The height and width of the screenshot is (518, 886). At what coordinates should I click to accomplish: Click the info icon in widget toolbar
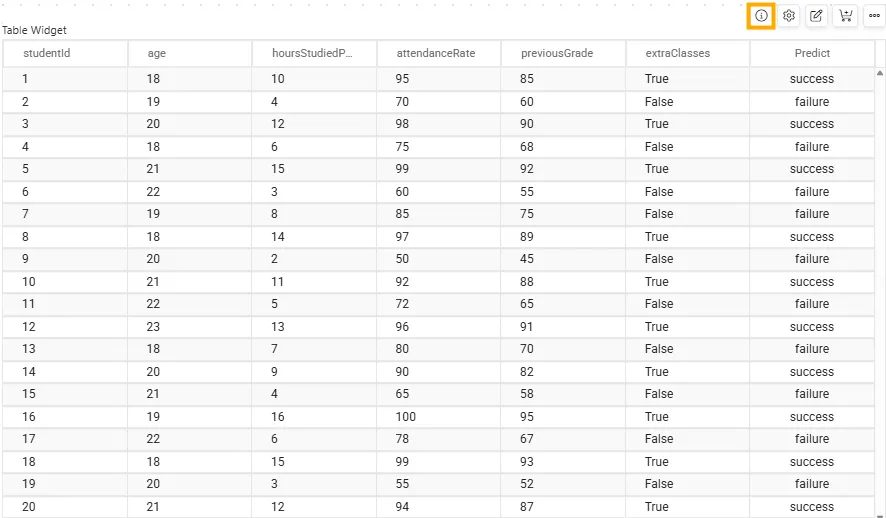[x=761, y=16]
